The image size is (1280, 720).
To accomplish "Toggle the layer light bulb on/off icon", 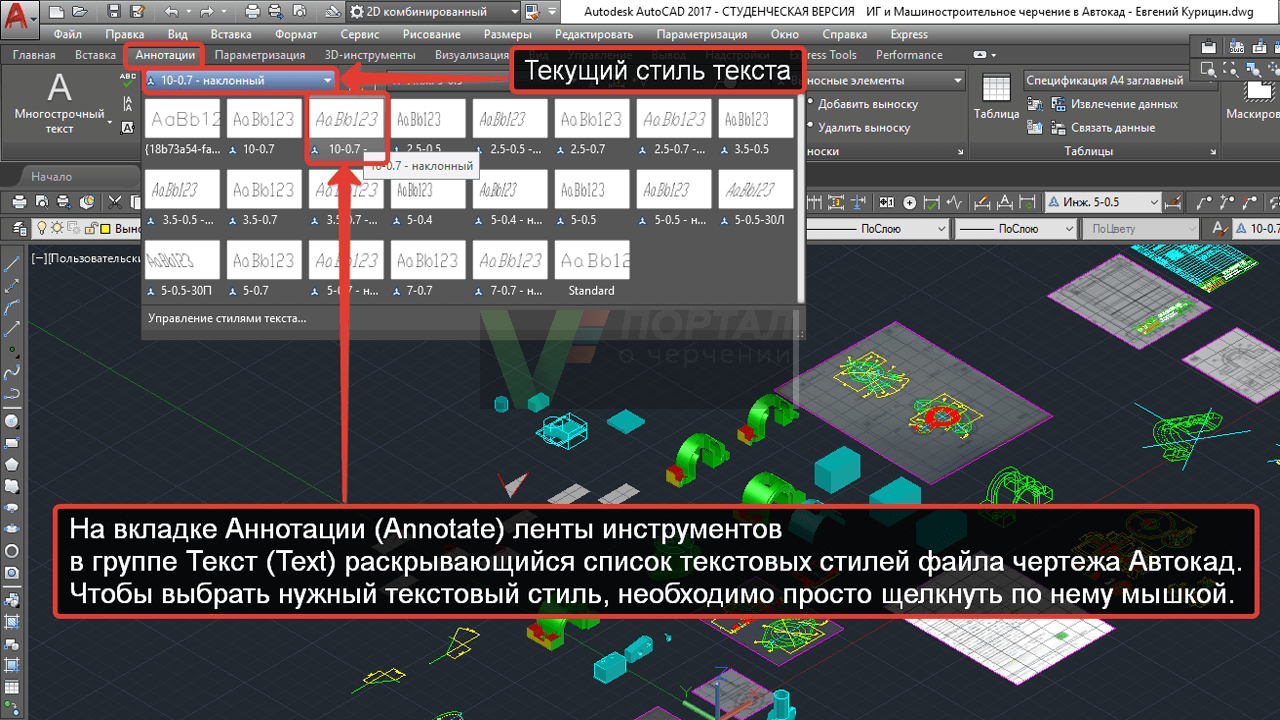I will (x=42, y=228).
